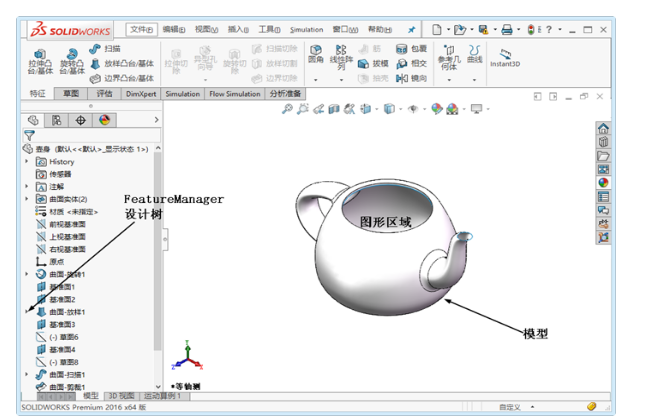Open the 插入 Insert menu

tap(238, 30)
